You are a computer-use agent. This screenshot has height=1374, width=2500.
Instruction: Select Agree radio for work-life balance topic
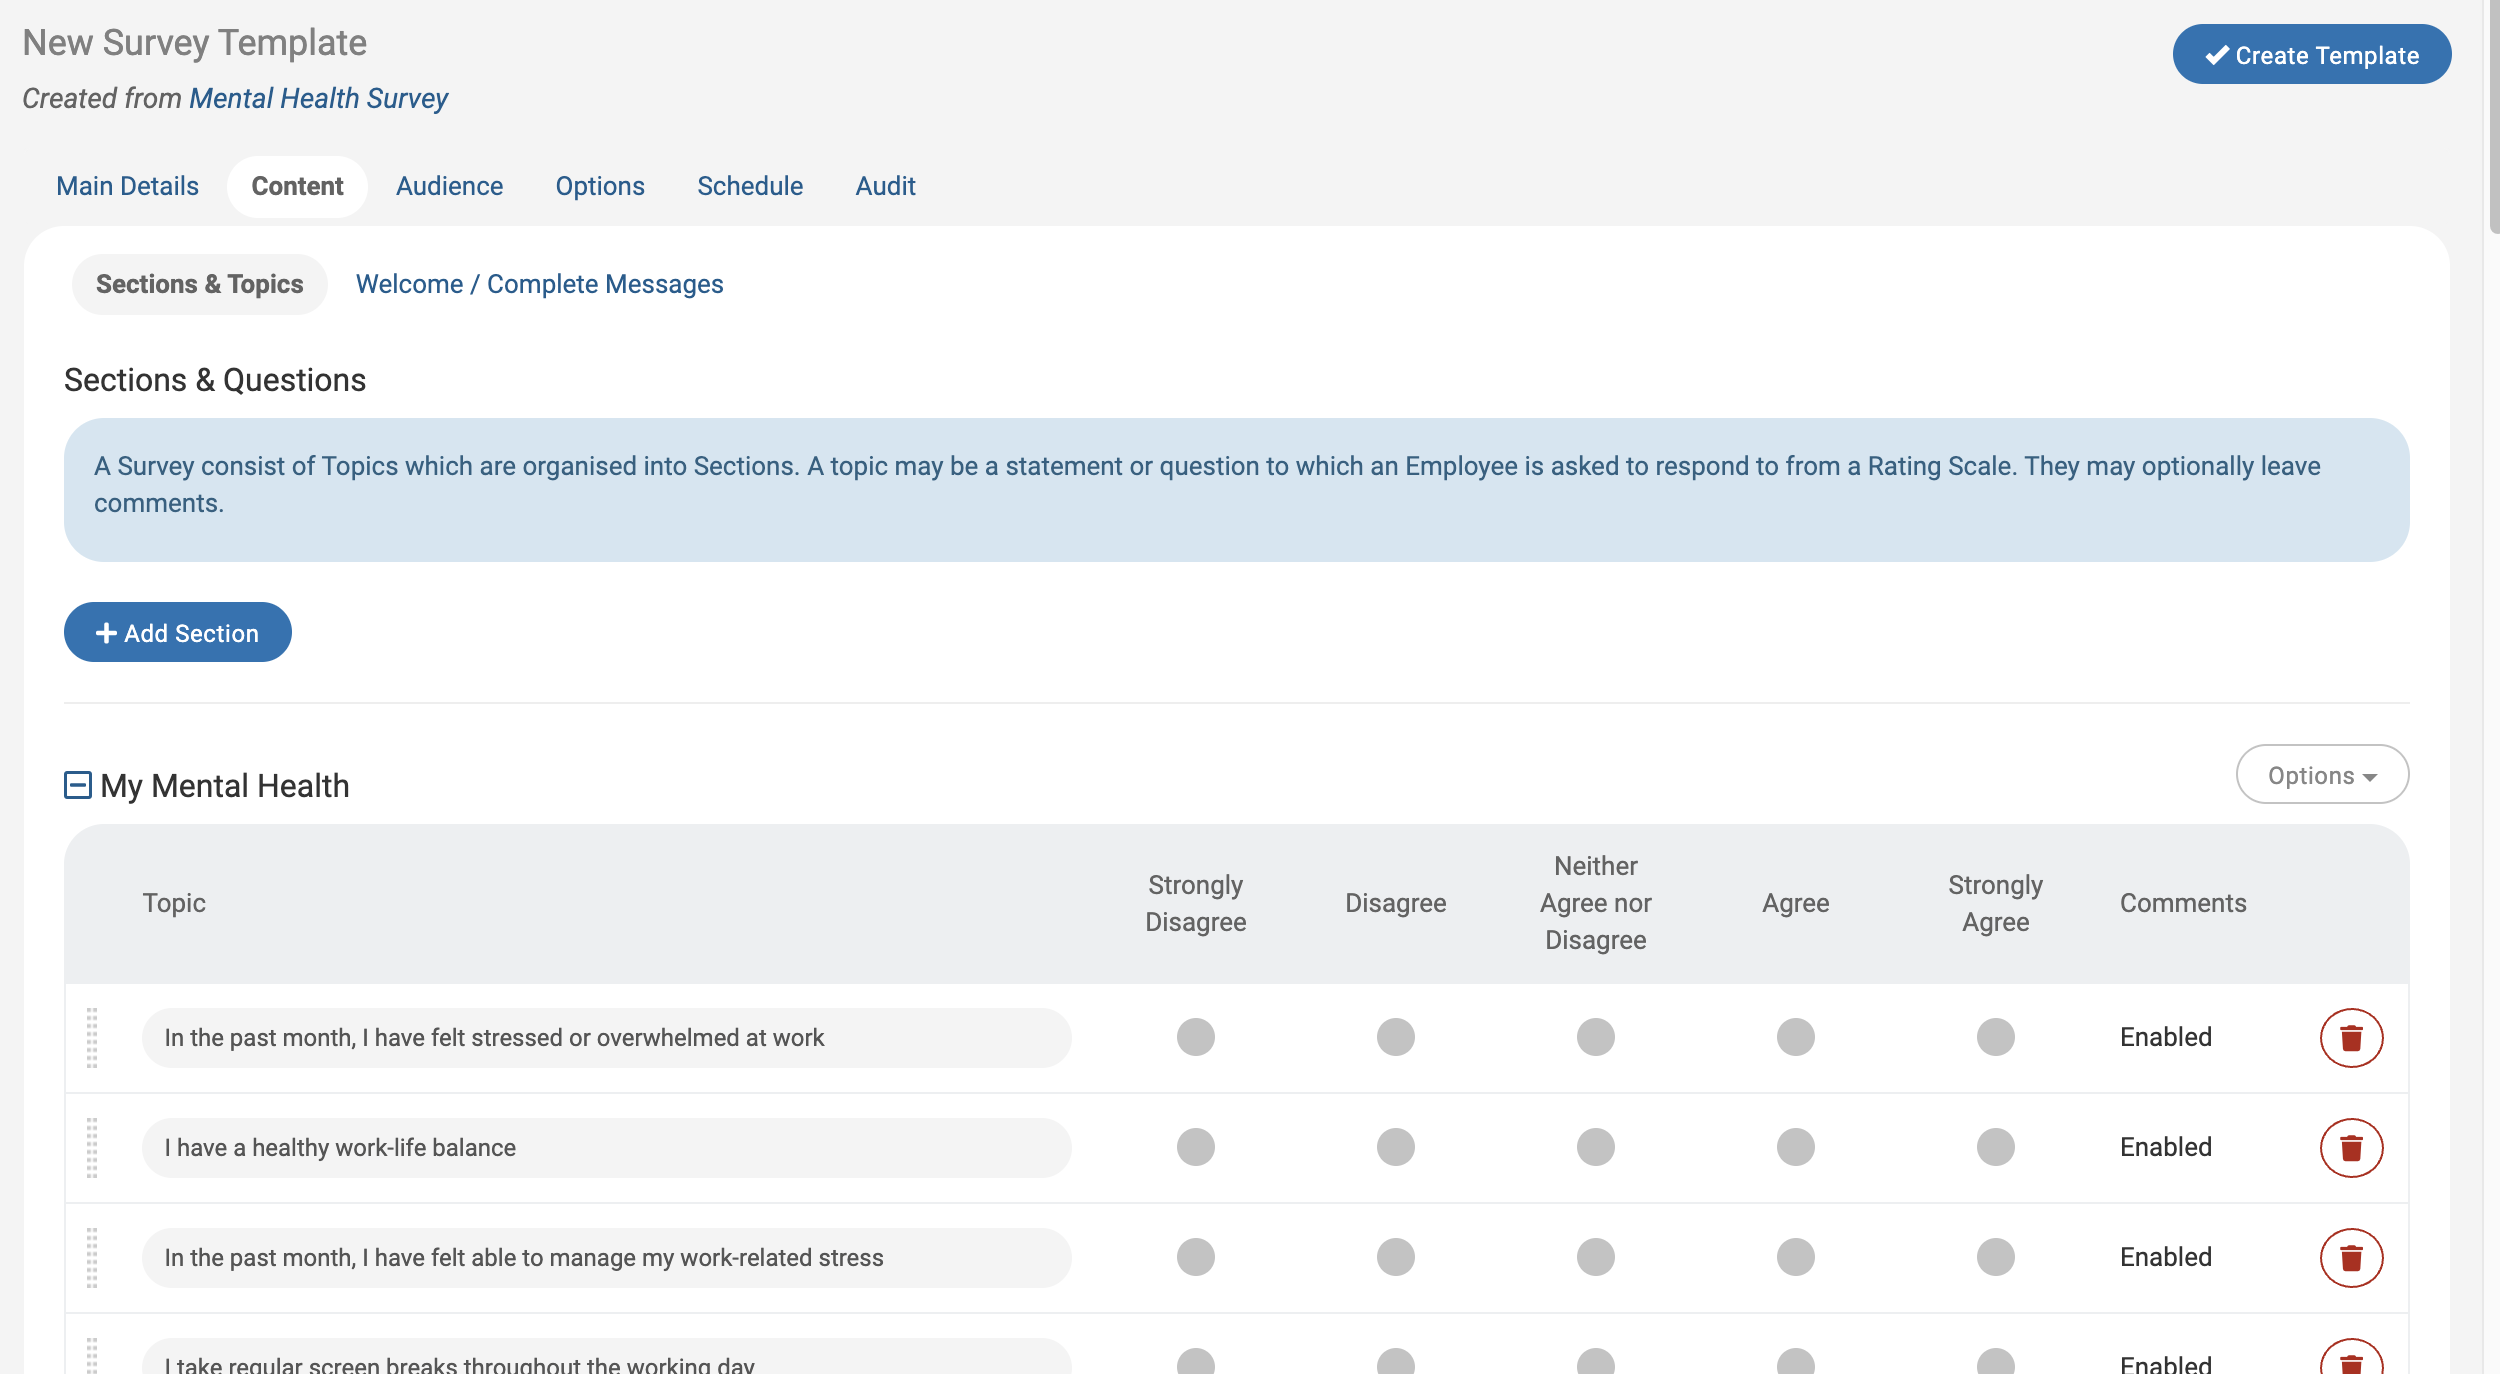click(1795, 1147)
